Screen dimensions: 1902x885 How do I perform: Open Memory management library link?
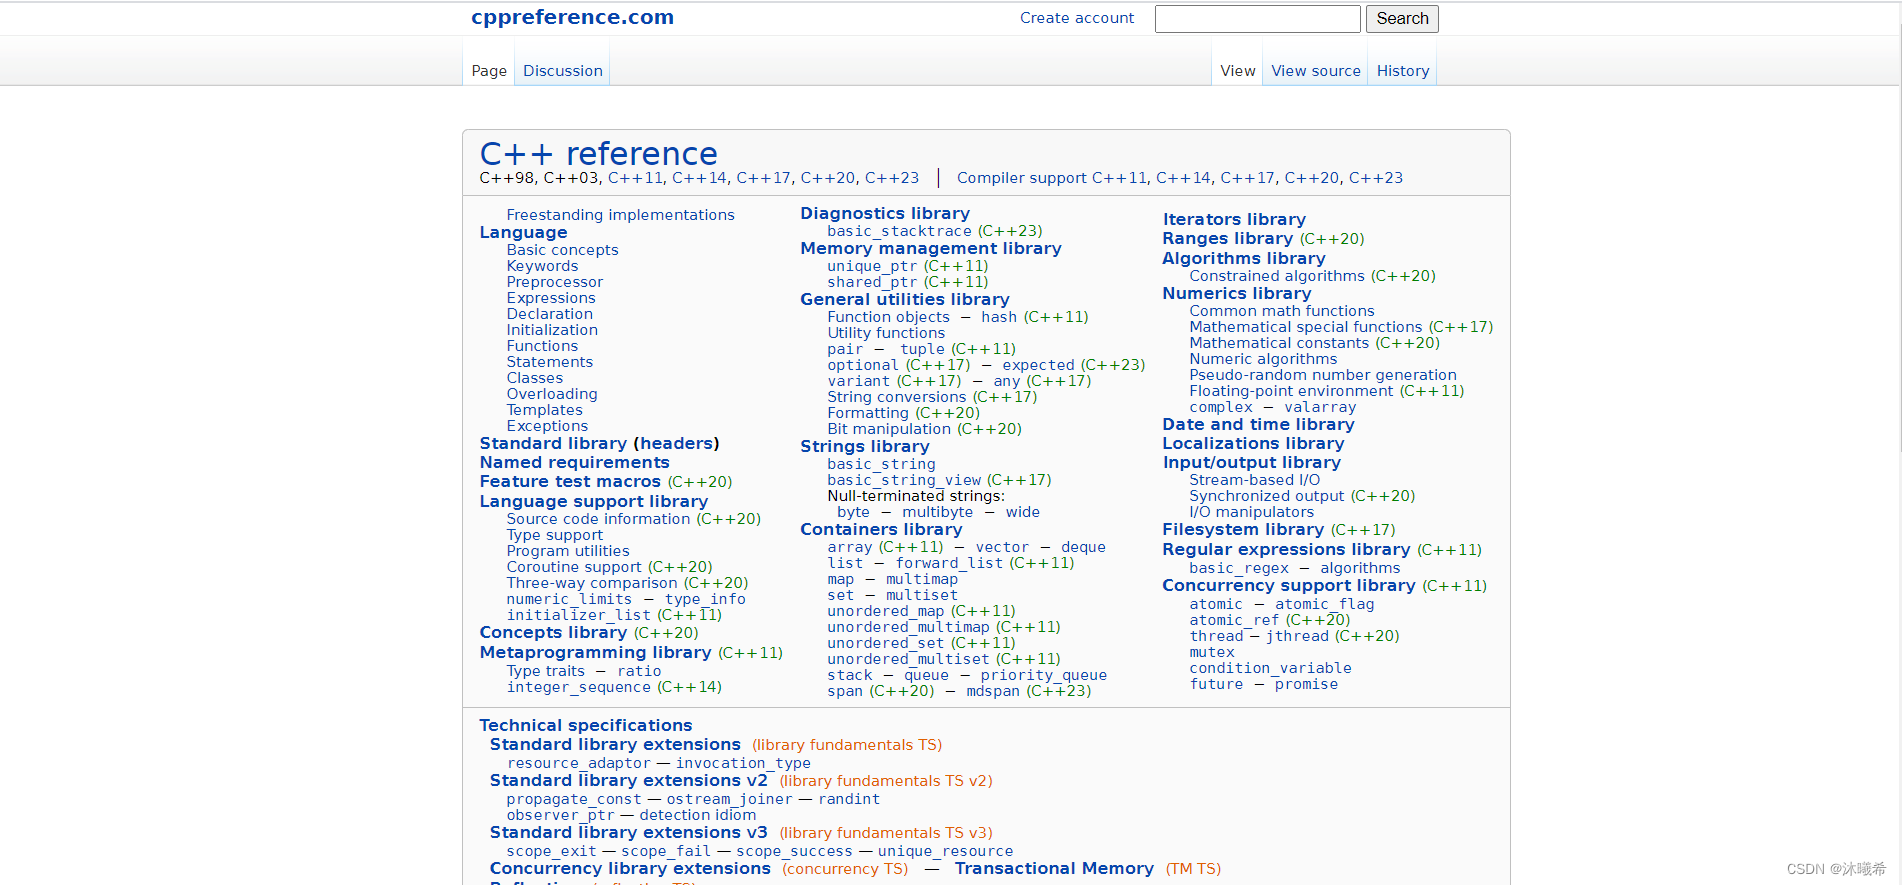[x=931, y=248]
